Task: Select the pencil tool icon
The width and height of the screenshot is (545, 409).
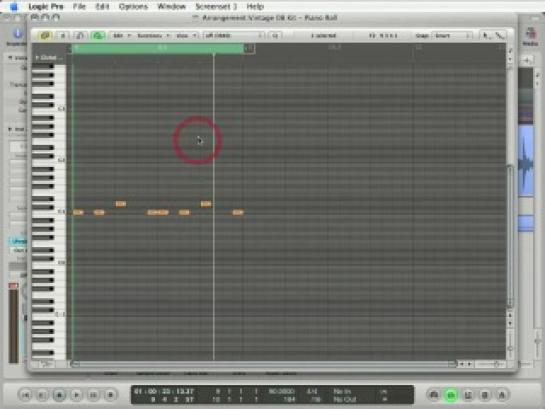Action: (499, 35)
